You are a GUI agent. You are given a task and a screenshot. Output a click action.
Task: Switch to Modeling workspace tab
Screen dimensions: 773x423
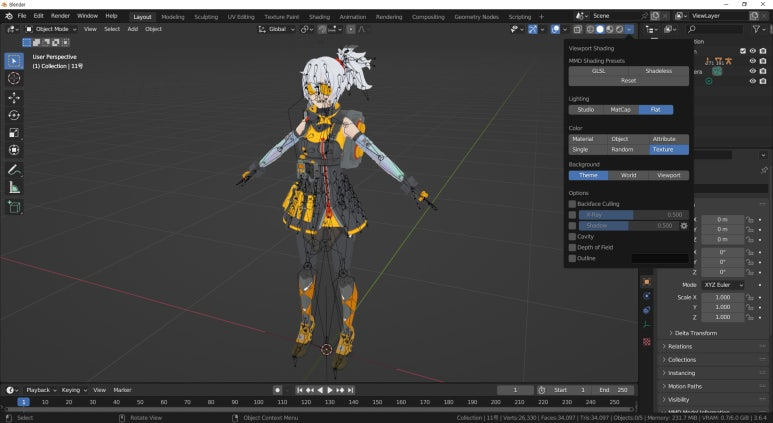[x=173, y=17]
